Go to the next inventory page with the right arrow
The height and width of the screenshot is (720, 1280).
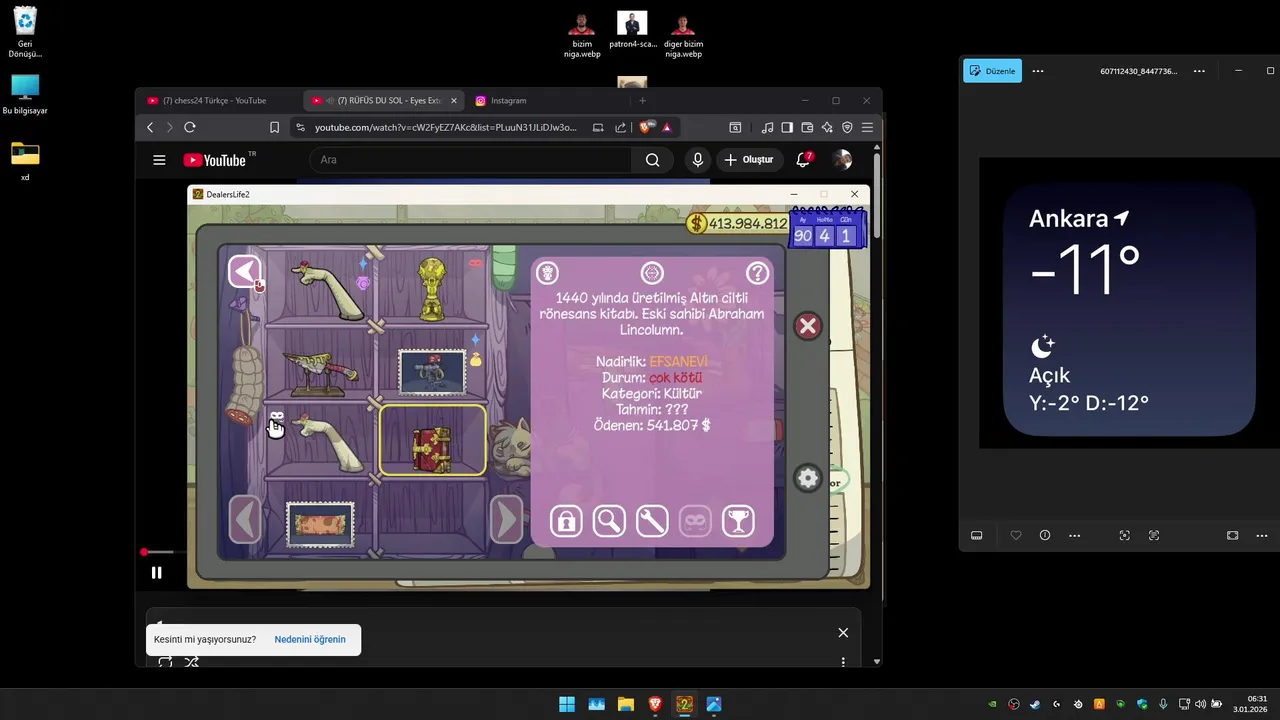click(506, 519)
